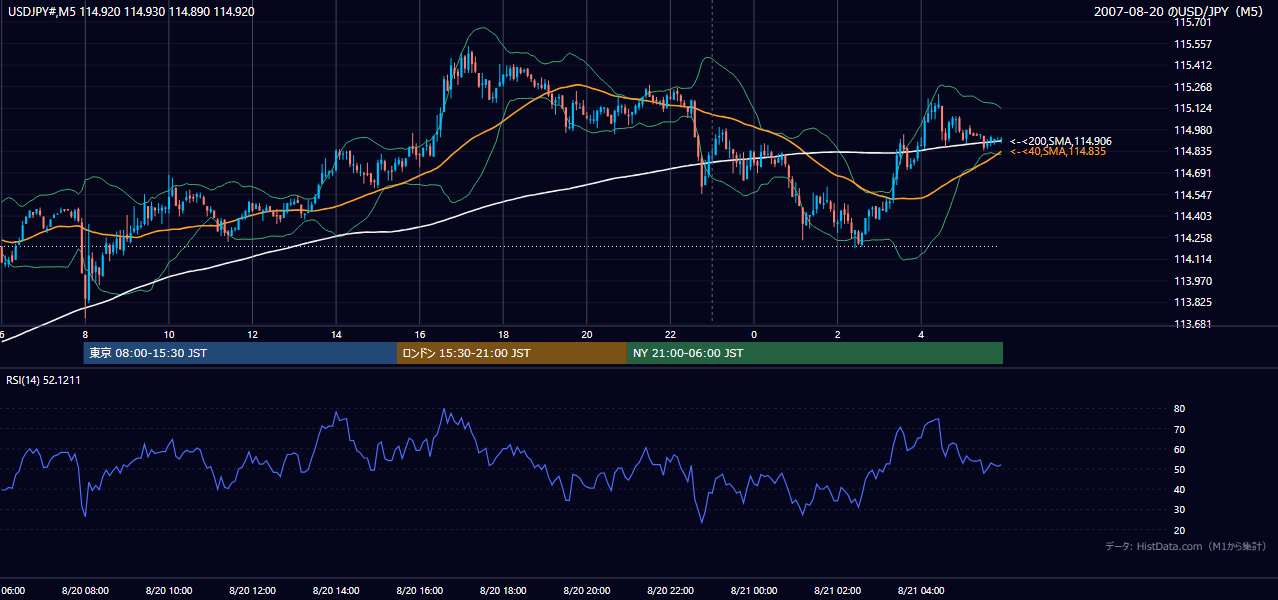Click the 2007-08-20 USD/JPY (M5) chart title
Viewport: 1278px width, 600px height.
1180,12
